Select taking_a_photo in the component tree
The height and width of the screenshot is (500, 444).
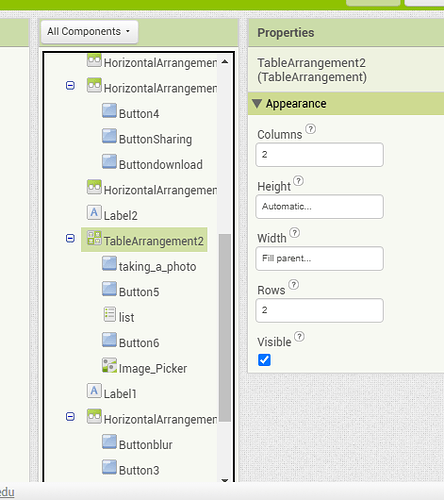(157, 267)
